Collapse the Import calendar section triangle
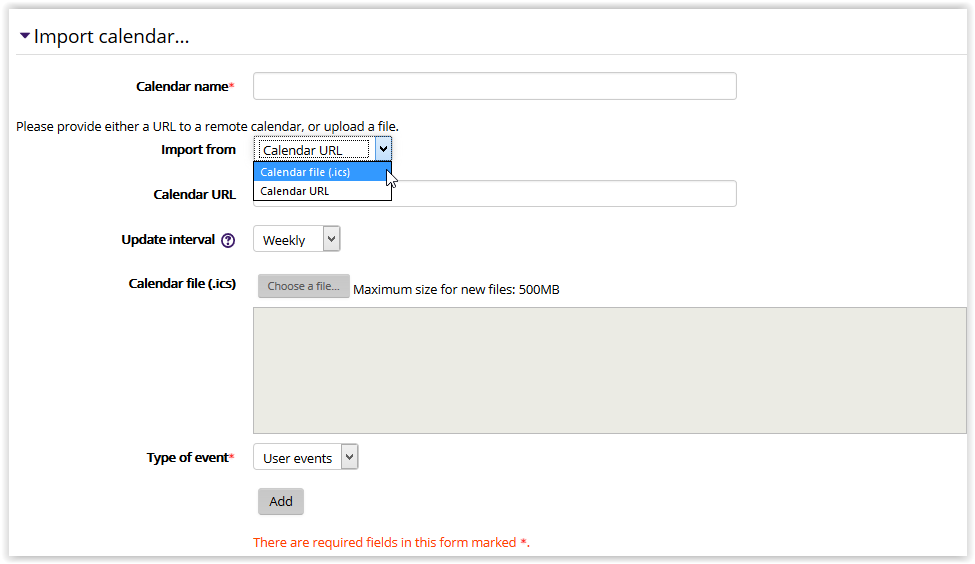The width and height of the screenshot is (975, 564). pos(24,36)
